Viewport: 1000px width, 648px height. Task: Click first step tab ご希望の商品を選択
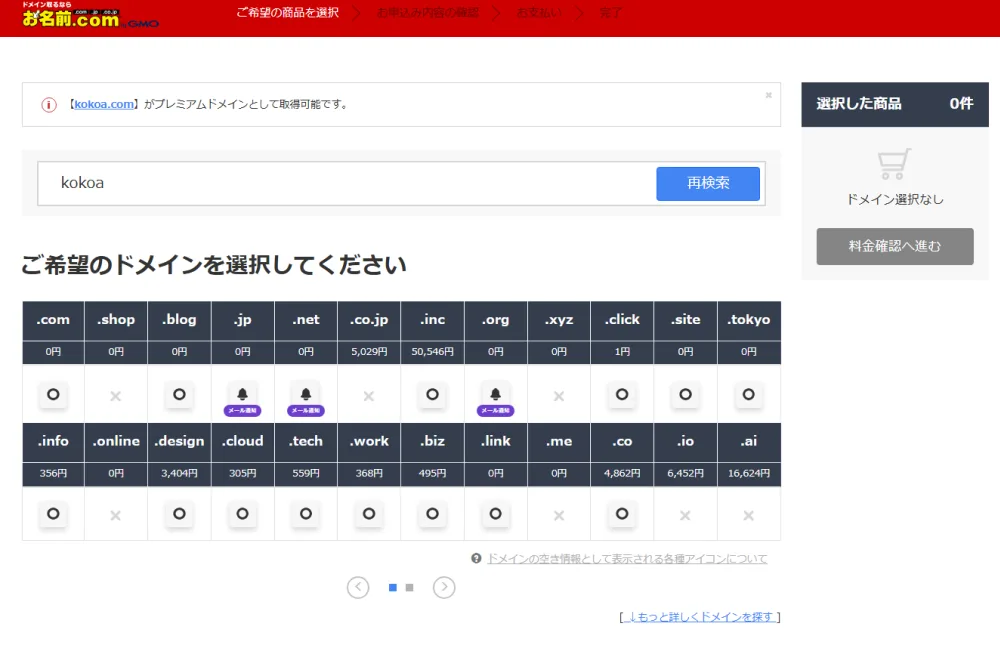click(x=288, y=13)
